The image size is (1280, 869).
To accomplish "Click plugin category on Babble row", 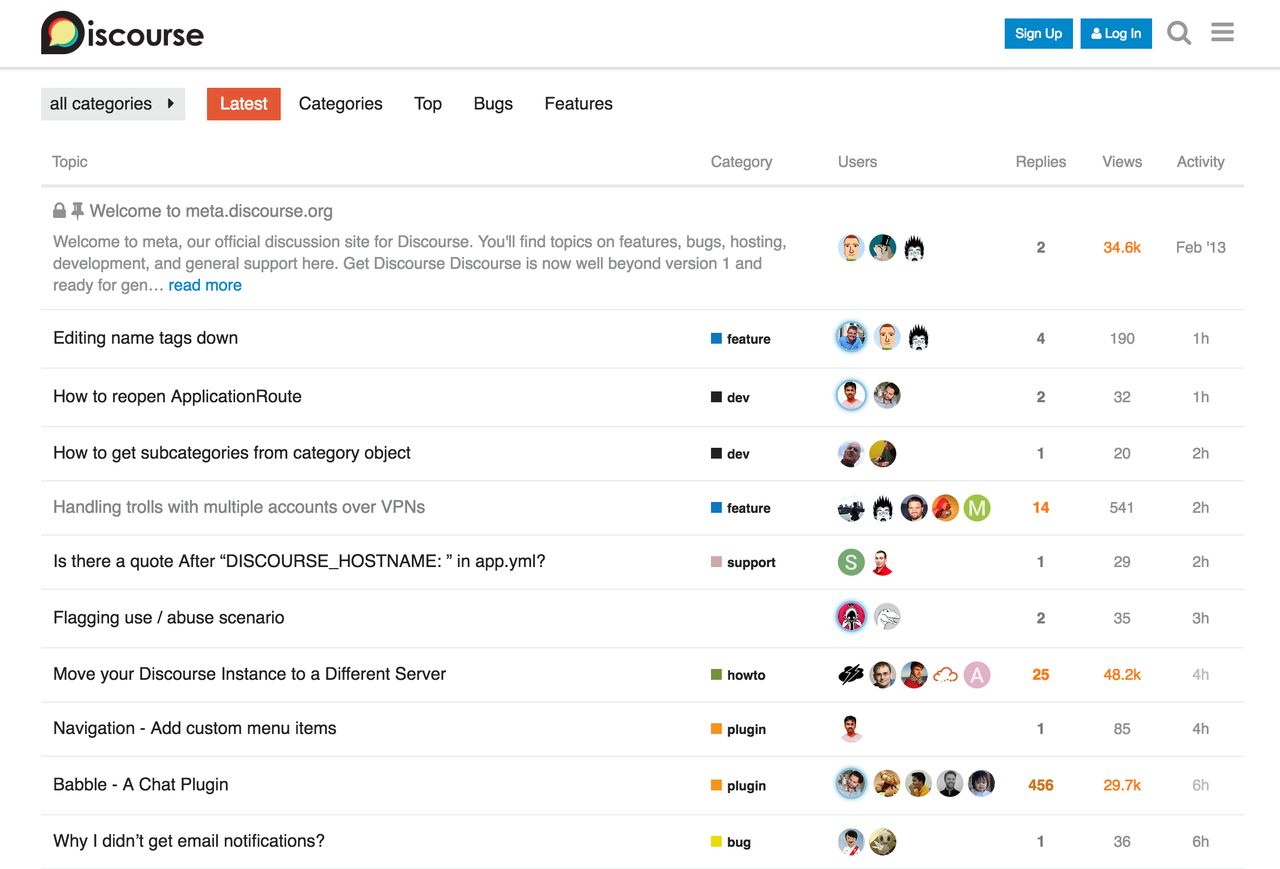I will pos(738,785).
